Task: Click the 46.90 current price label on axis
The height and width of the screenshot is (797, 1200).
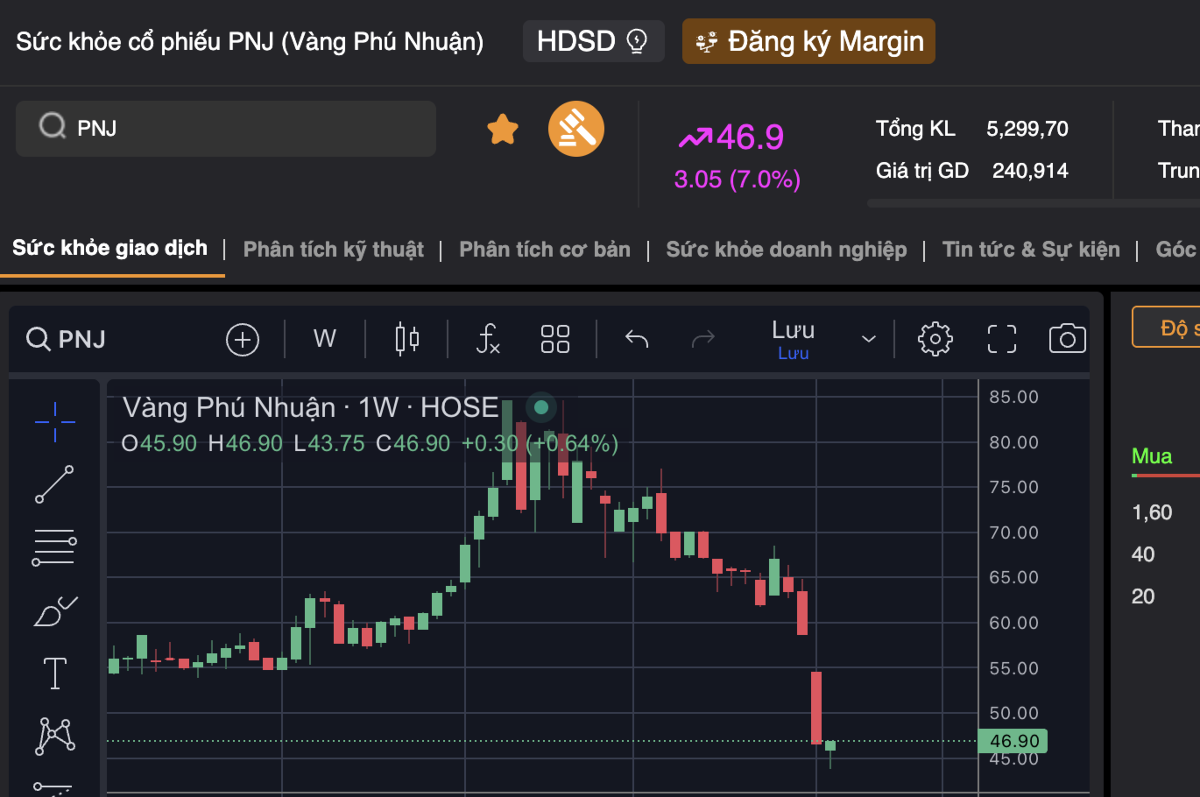Action: point(1011,741)
